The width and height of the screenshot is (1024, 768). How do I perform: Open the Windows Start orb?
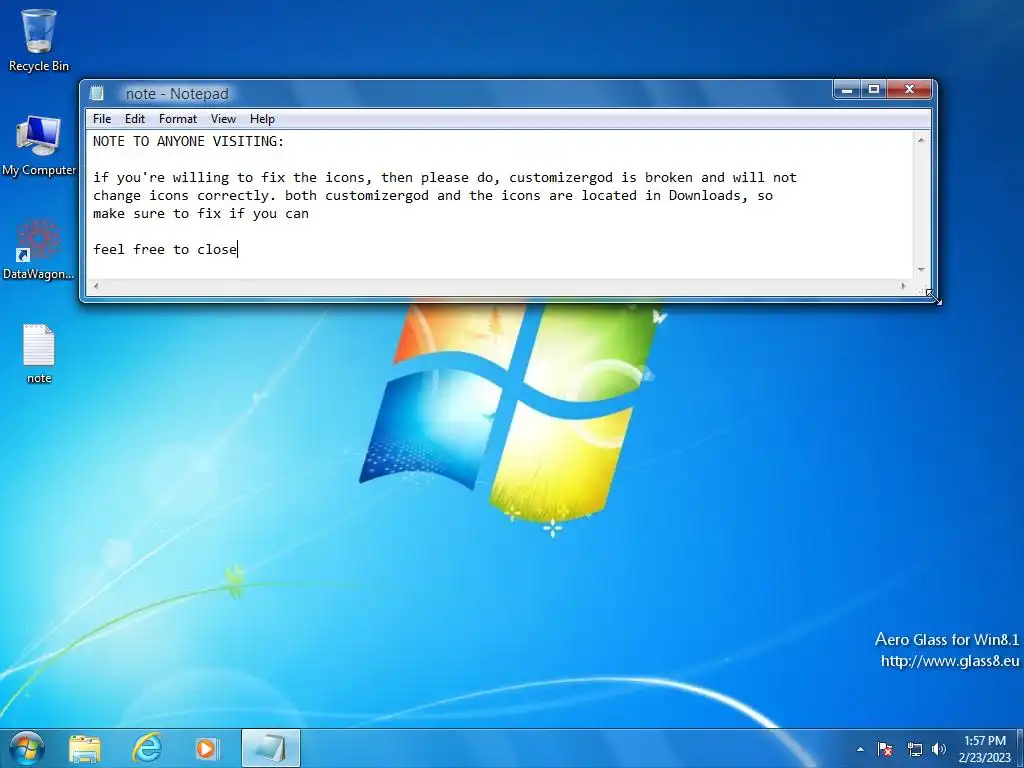tap(27, 748)
